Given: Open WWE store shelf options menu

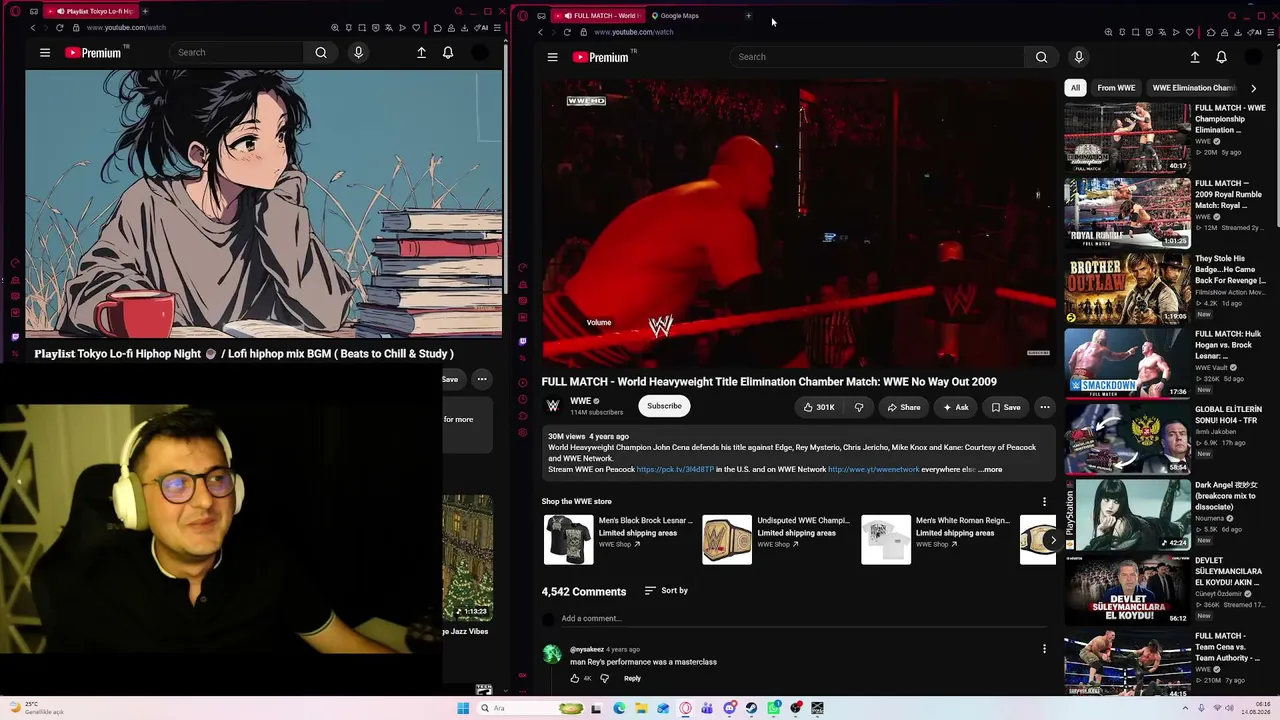Looking at the screenshot, I should tap(1044, 502).
